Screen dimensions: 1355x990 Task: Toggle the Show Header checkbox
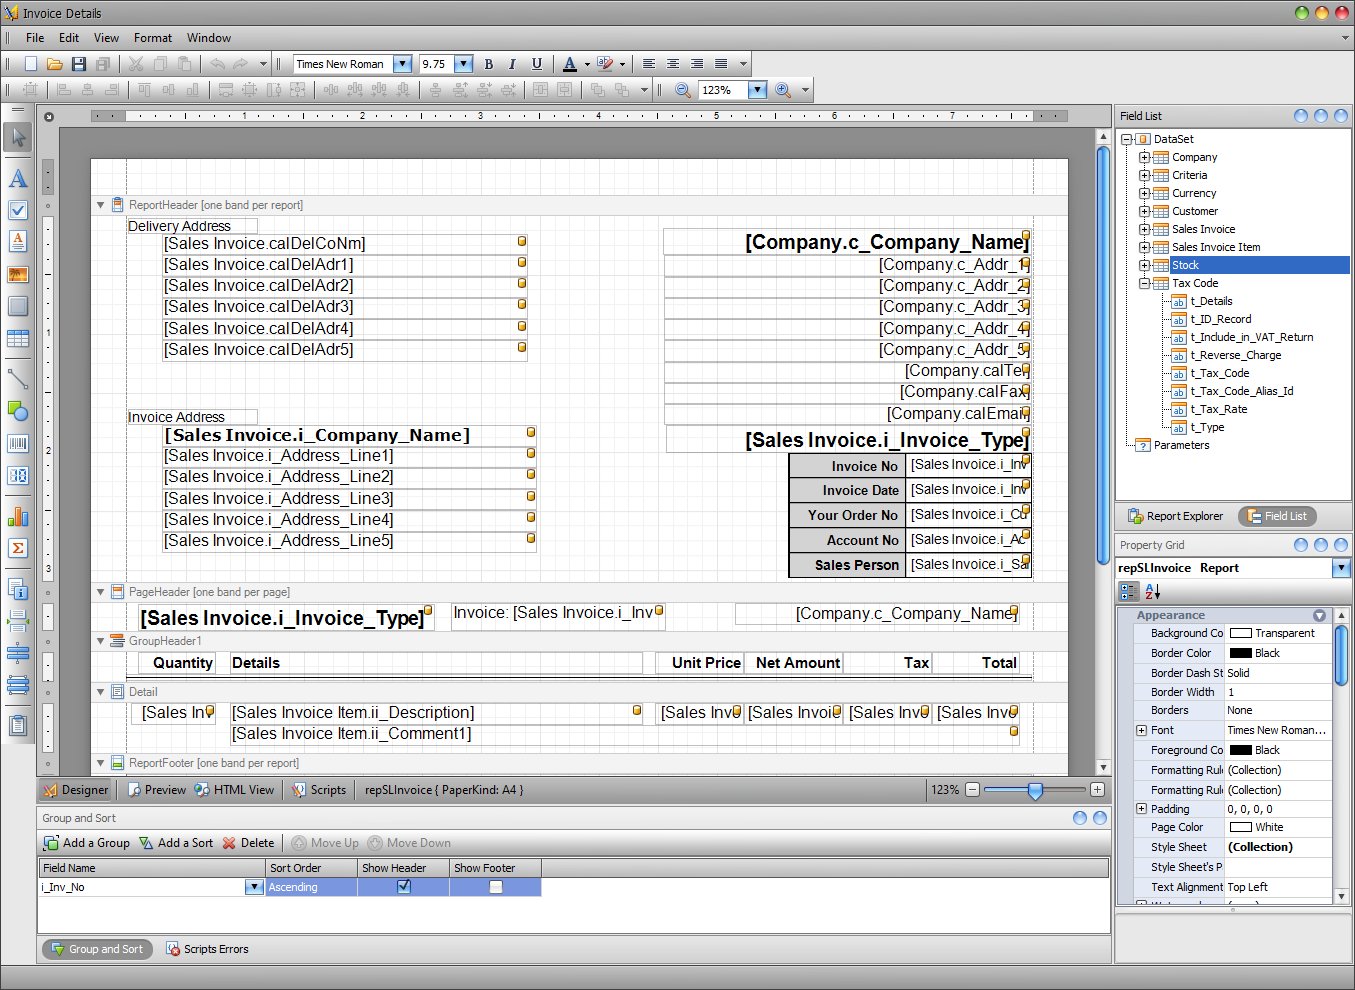404,887
